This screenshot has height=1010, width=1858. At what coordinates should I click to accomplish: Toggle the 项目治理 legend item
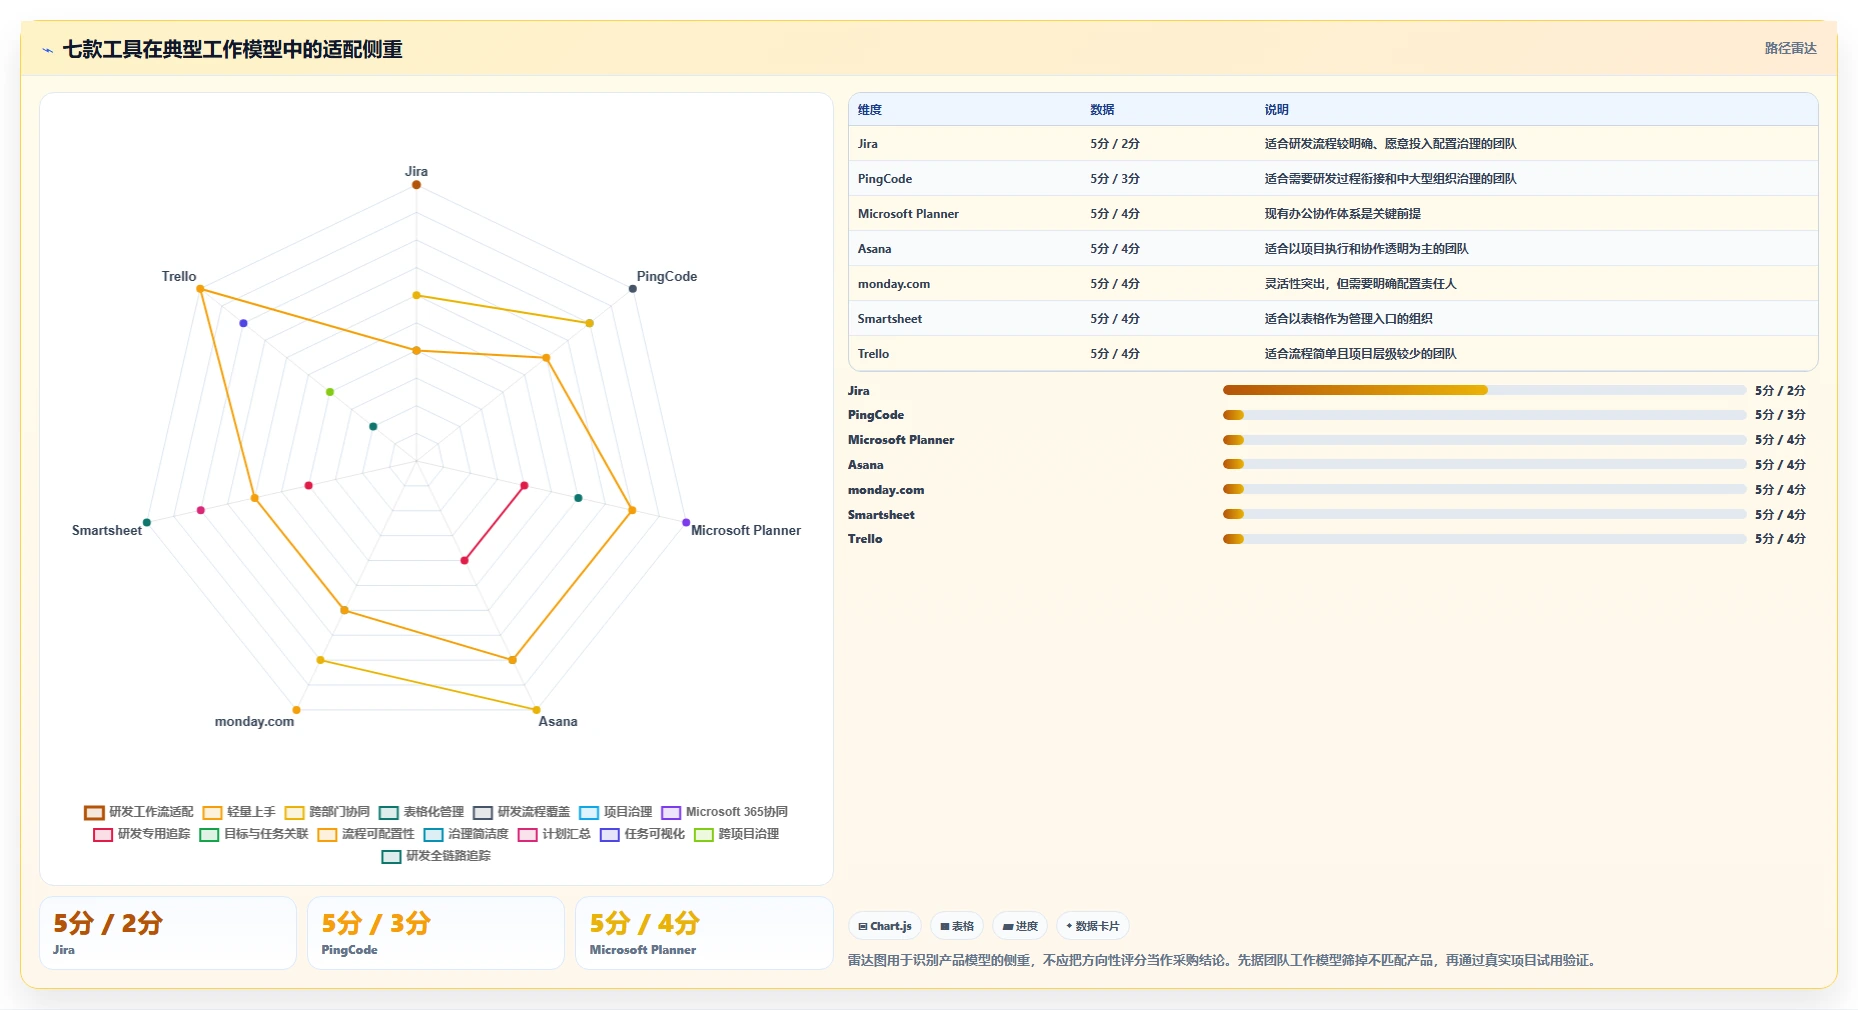615,812
